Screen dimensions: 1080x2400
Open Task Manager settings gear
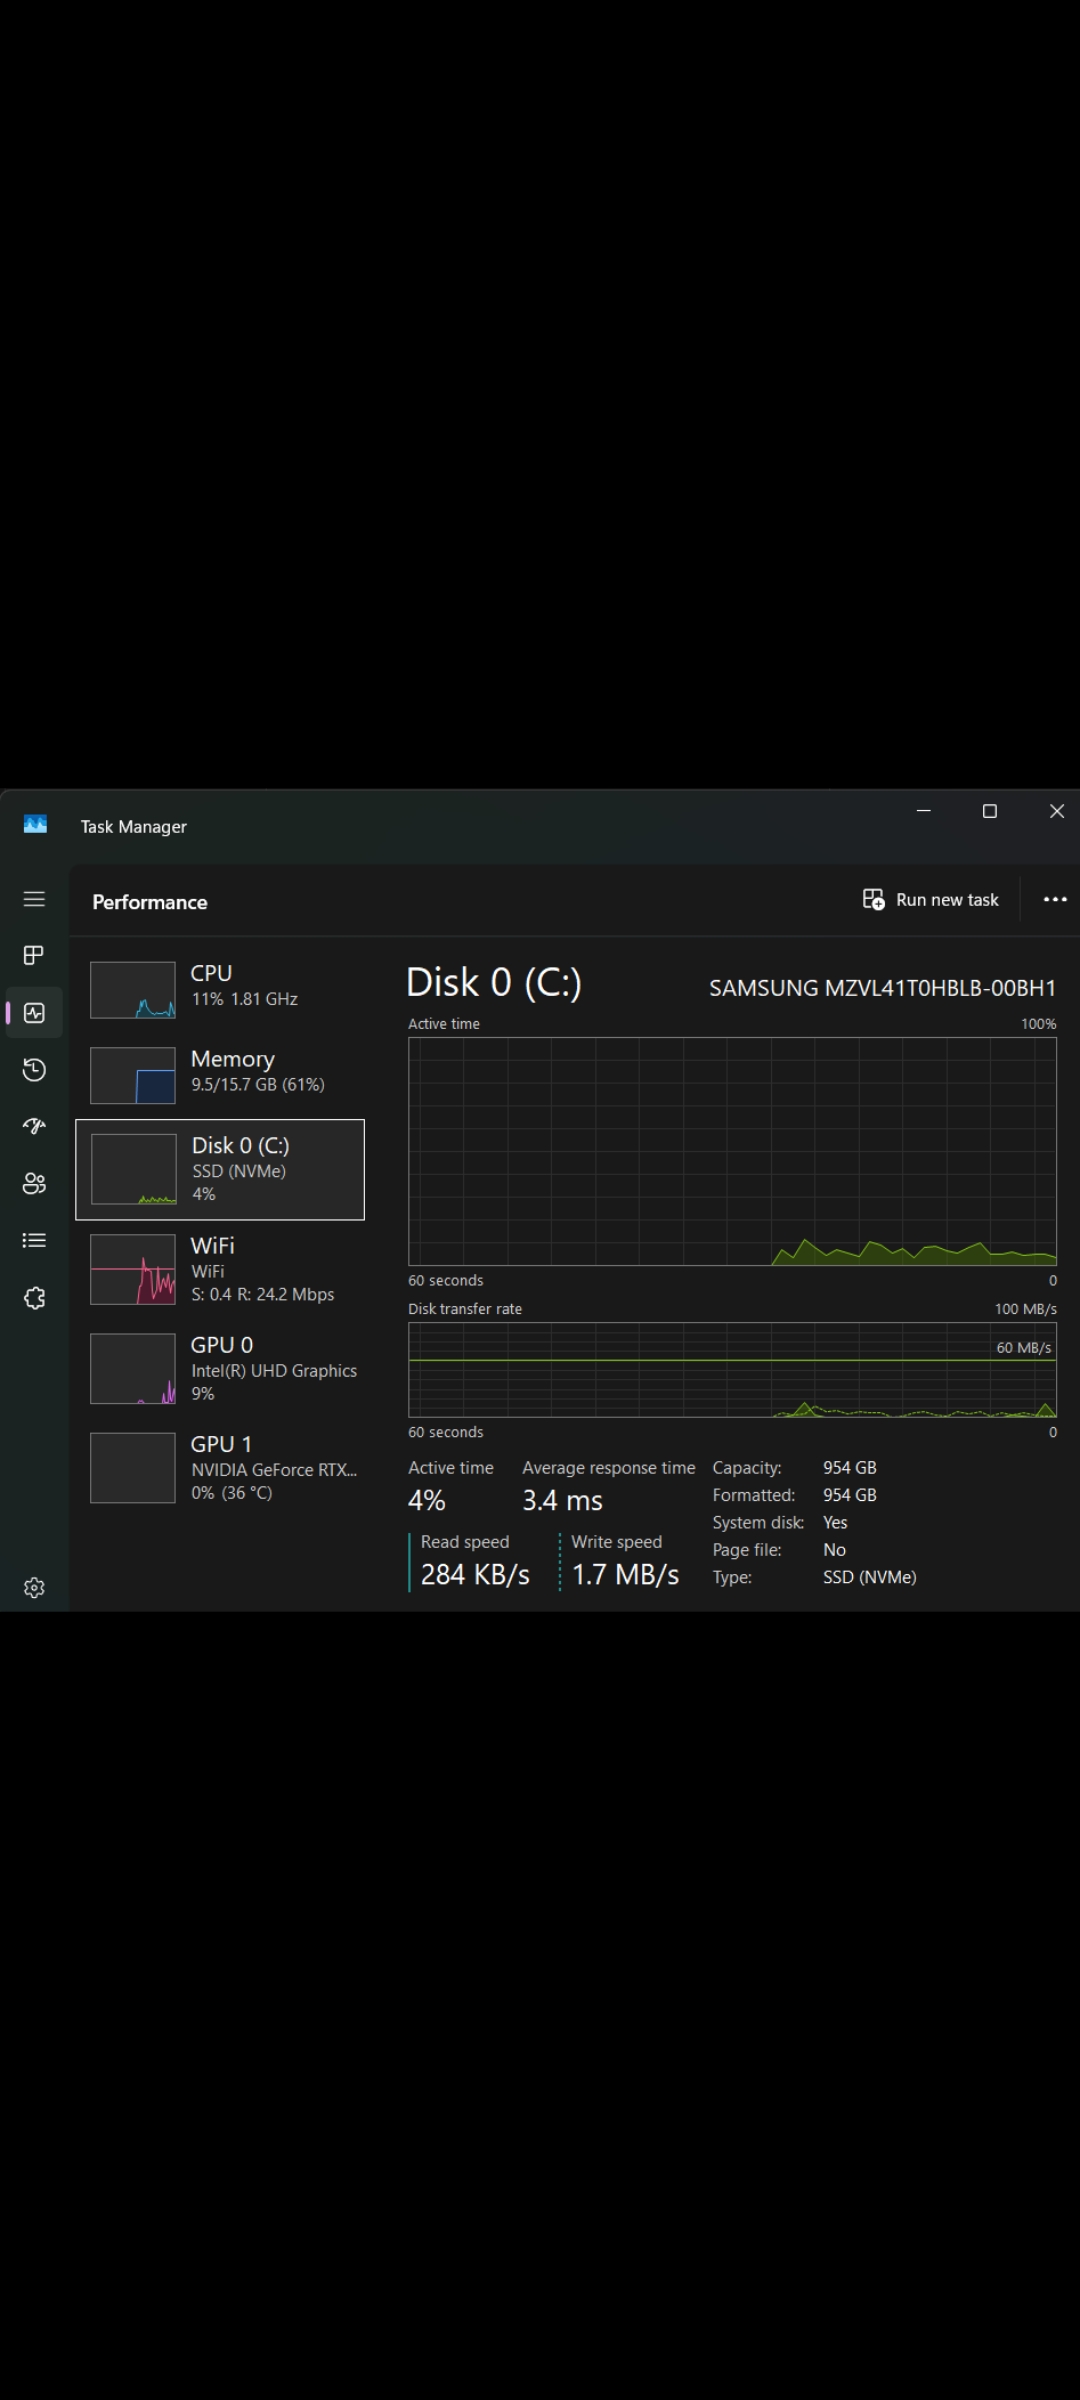click(34, 1588)
